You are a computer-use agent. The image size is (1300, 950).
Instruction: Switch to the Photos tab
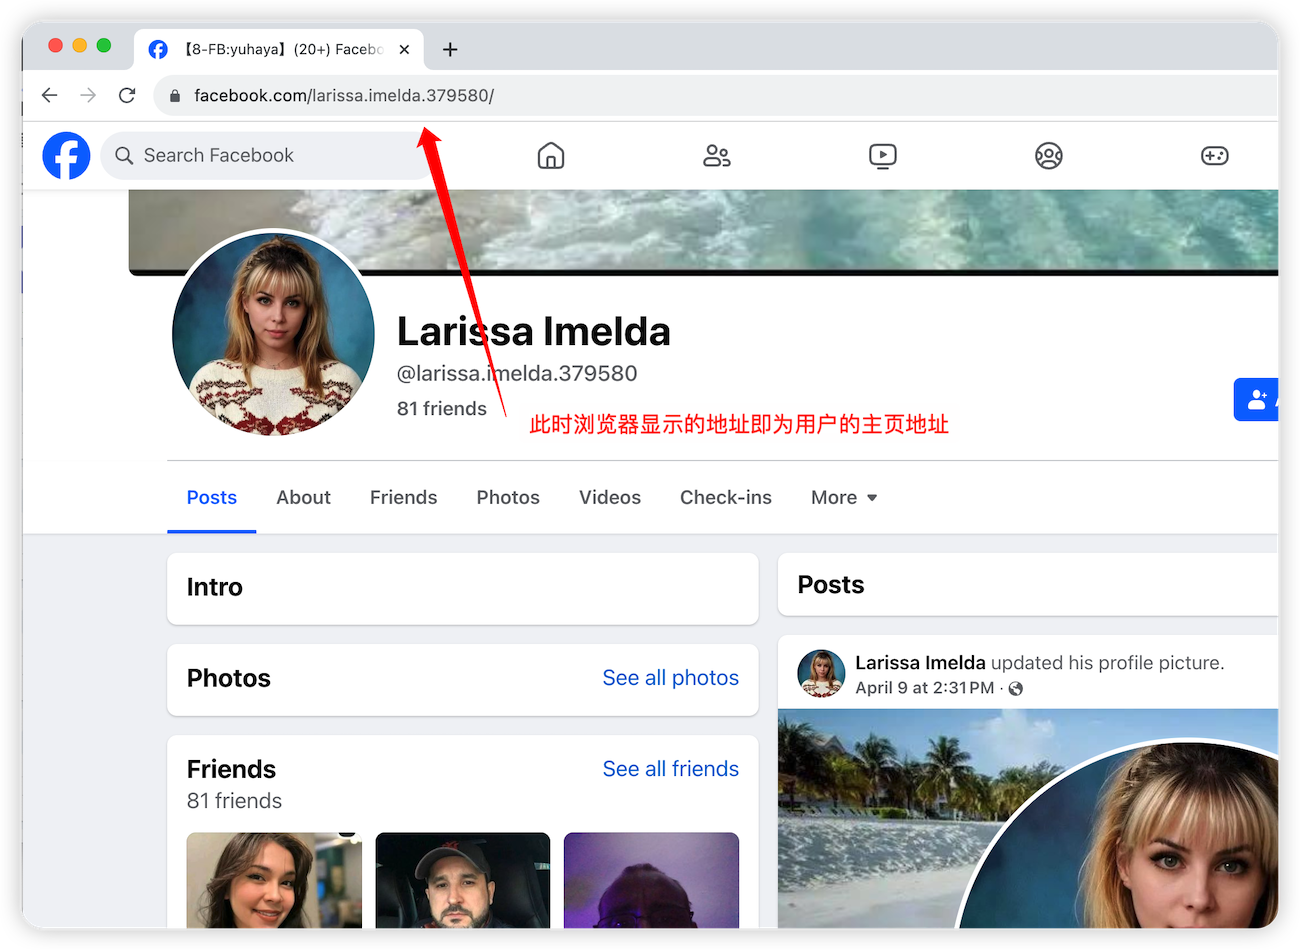(x=508, y=497)
